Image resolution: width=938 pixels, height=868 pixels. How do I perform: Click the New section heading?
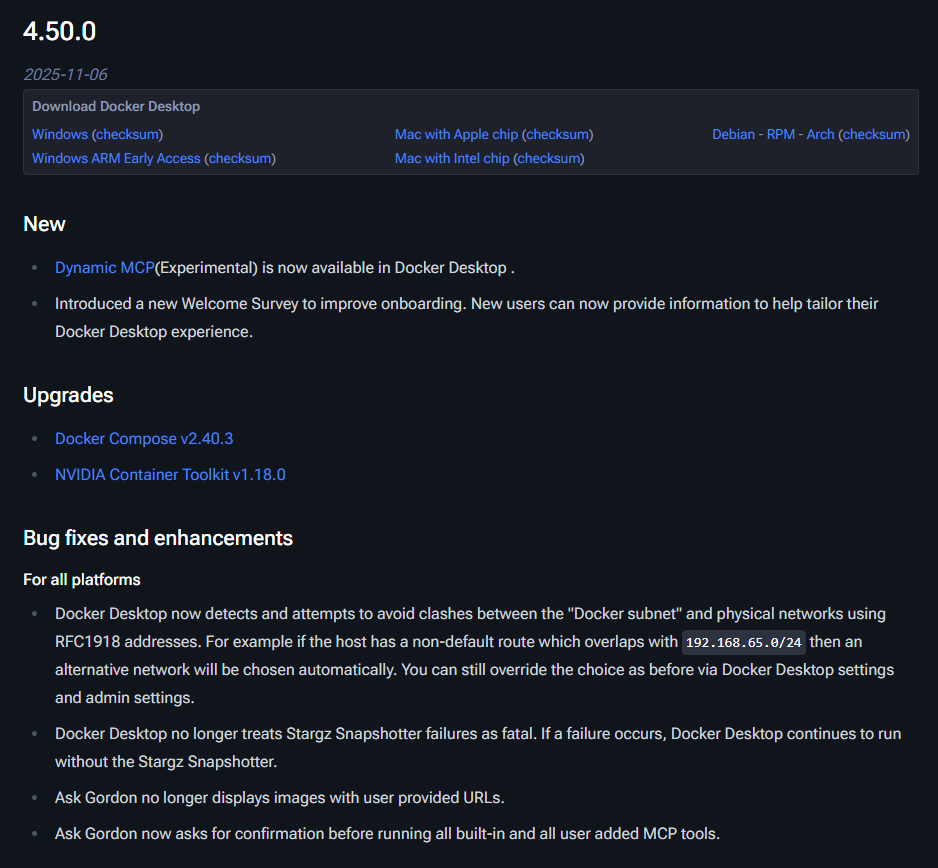click(x=44, y=224)
